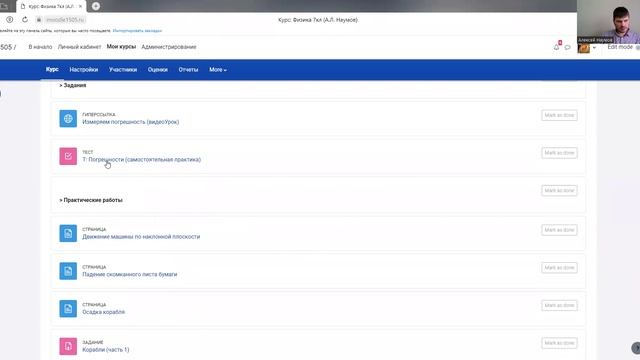Click the Задания heading

tap(73, 85)
